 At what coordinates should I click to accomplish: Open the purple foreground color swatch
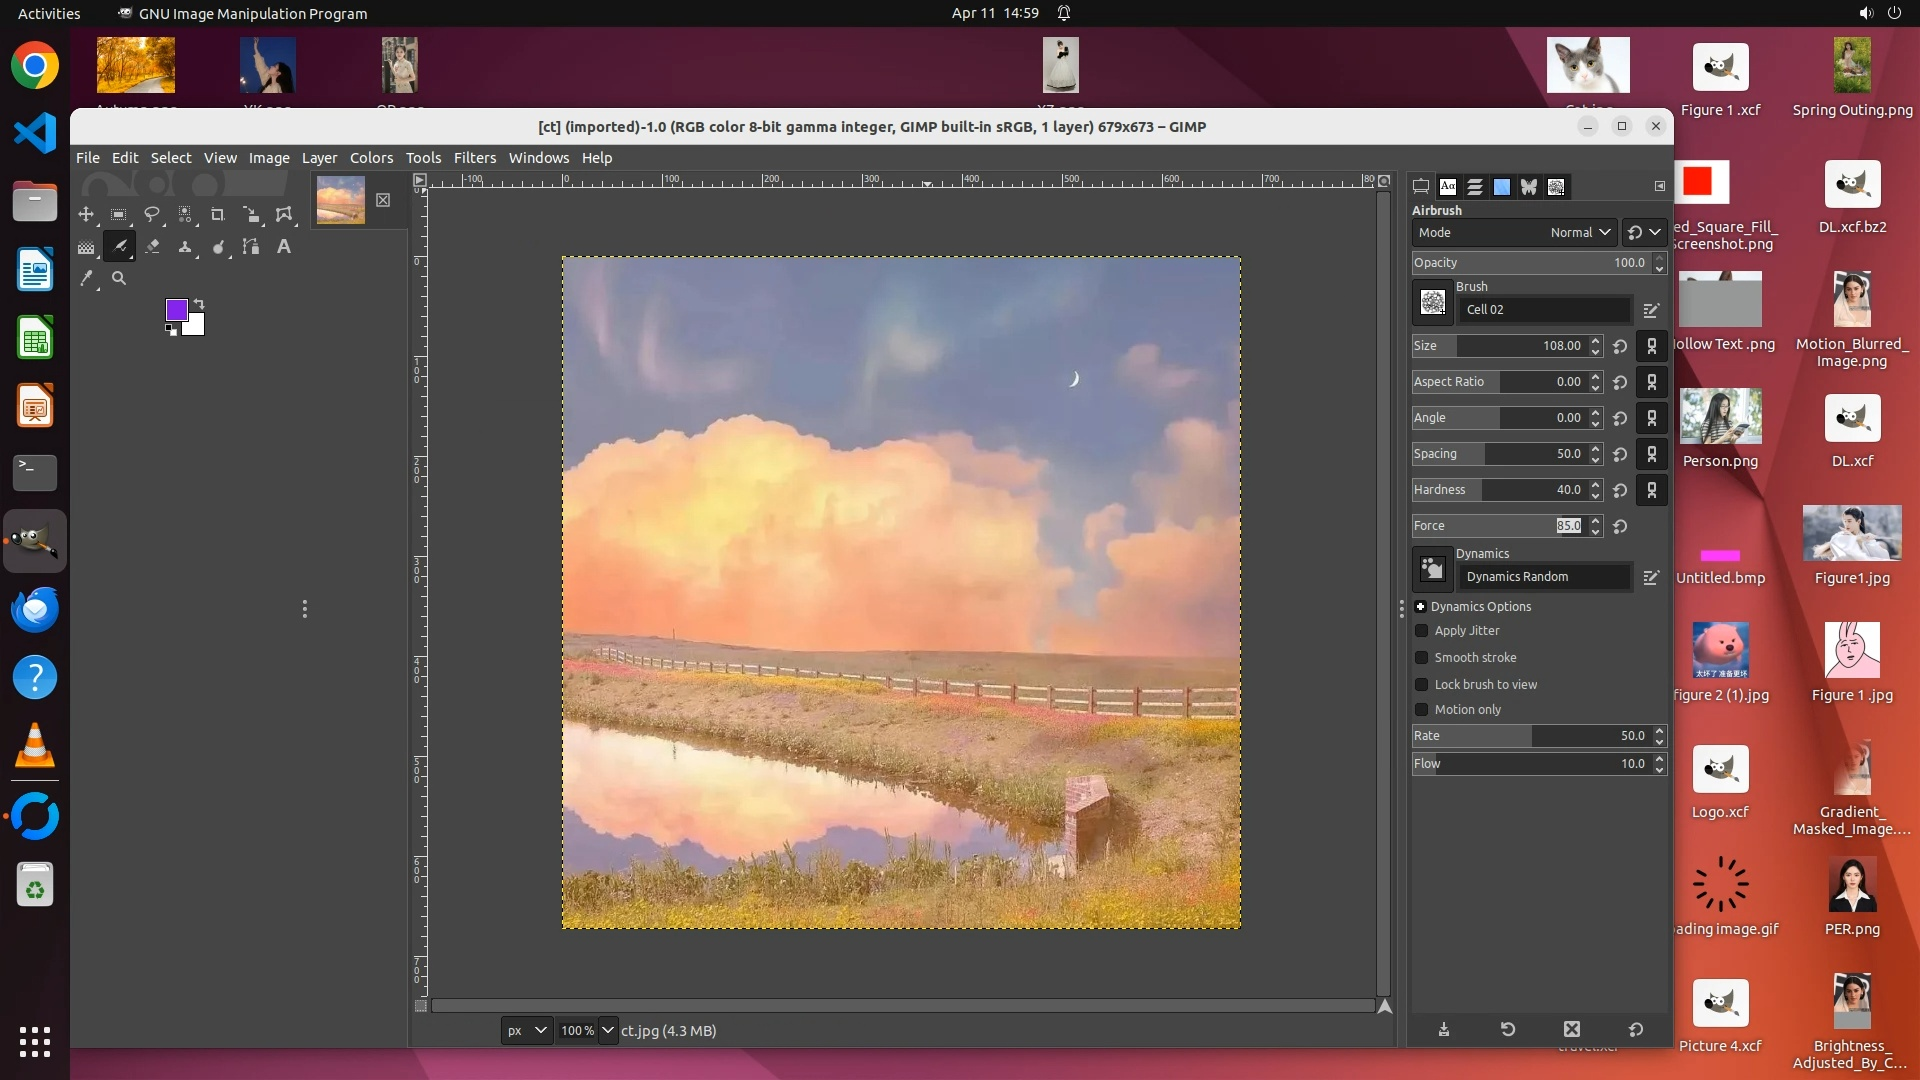point(176,309)
